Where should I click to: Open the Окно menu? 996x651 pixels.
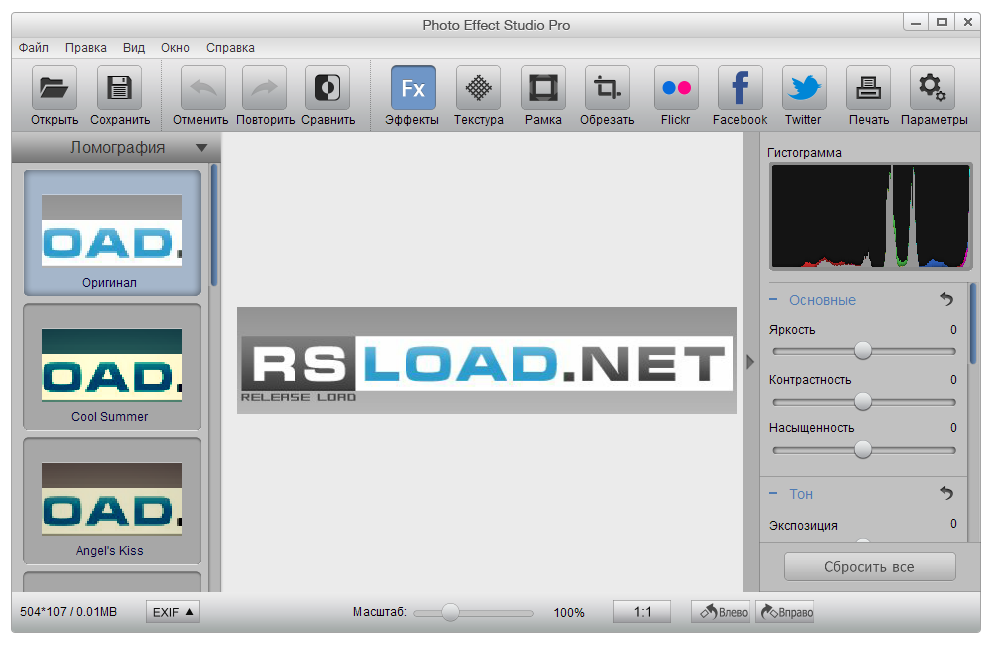tap(175, 48)
